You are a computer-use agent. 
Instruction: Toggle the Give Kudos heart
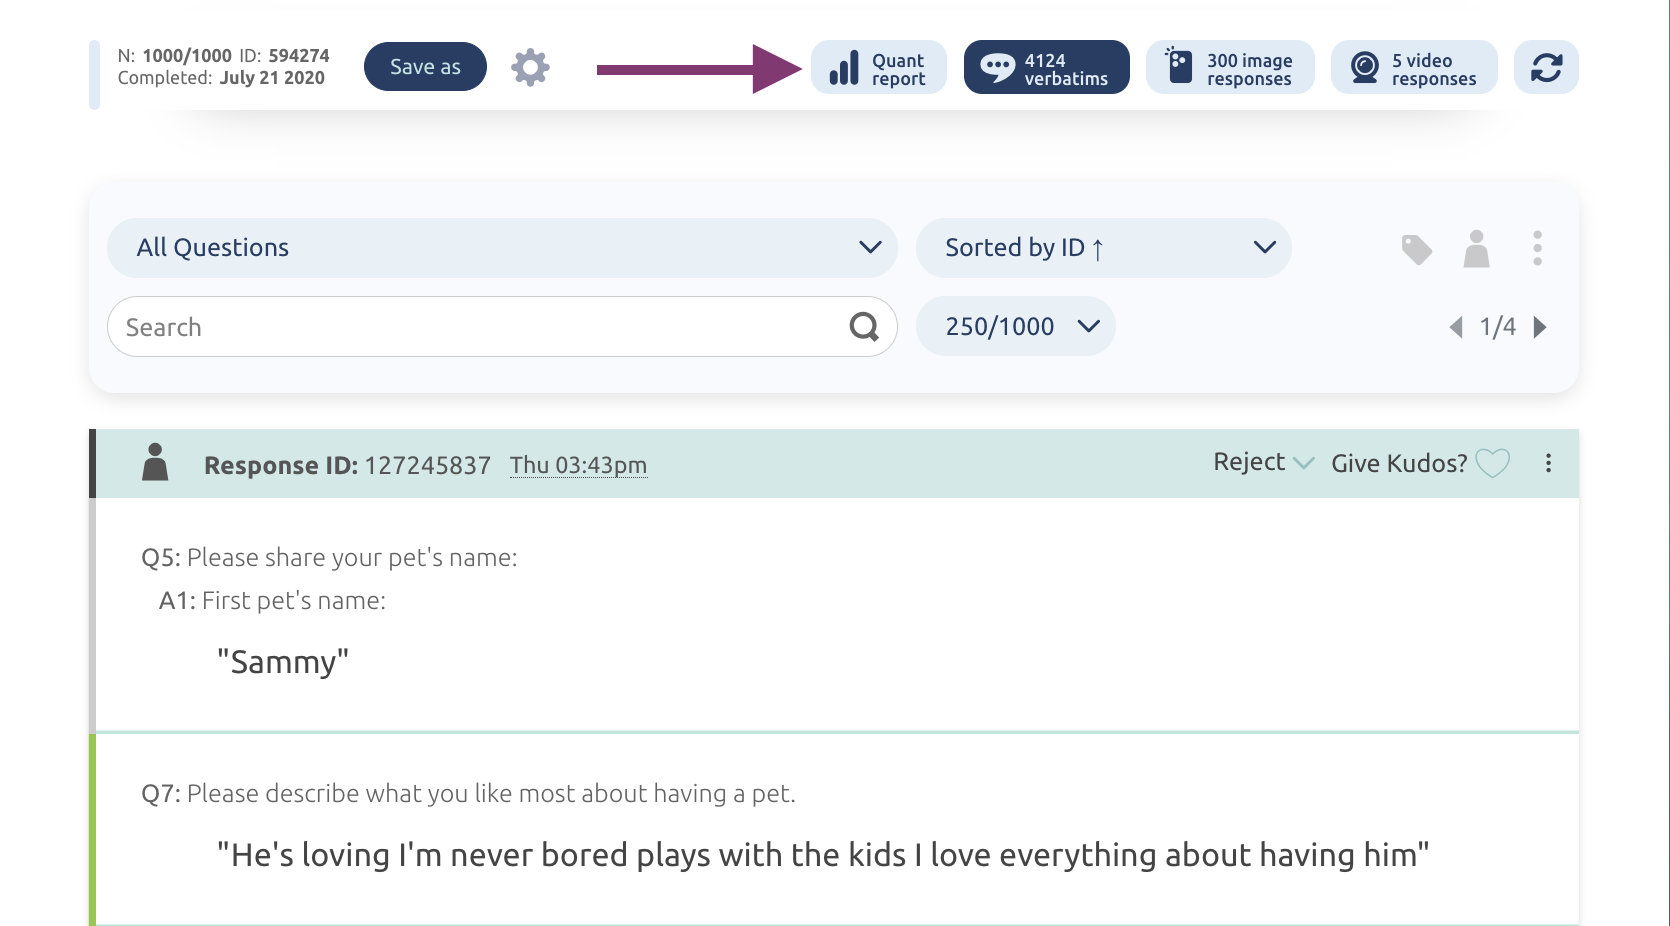tap(1492, 463)
